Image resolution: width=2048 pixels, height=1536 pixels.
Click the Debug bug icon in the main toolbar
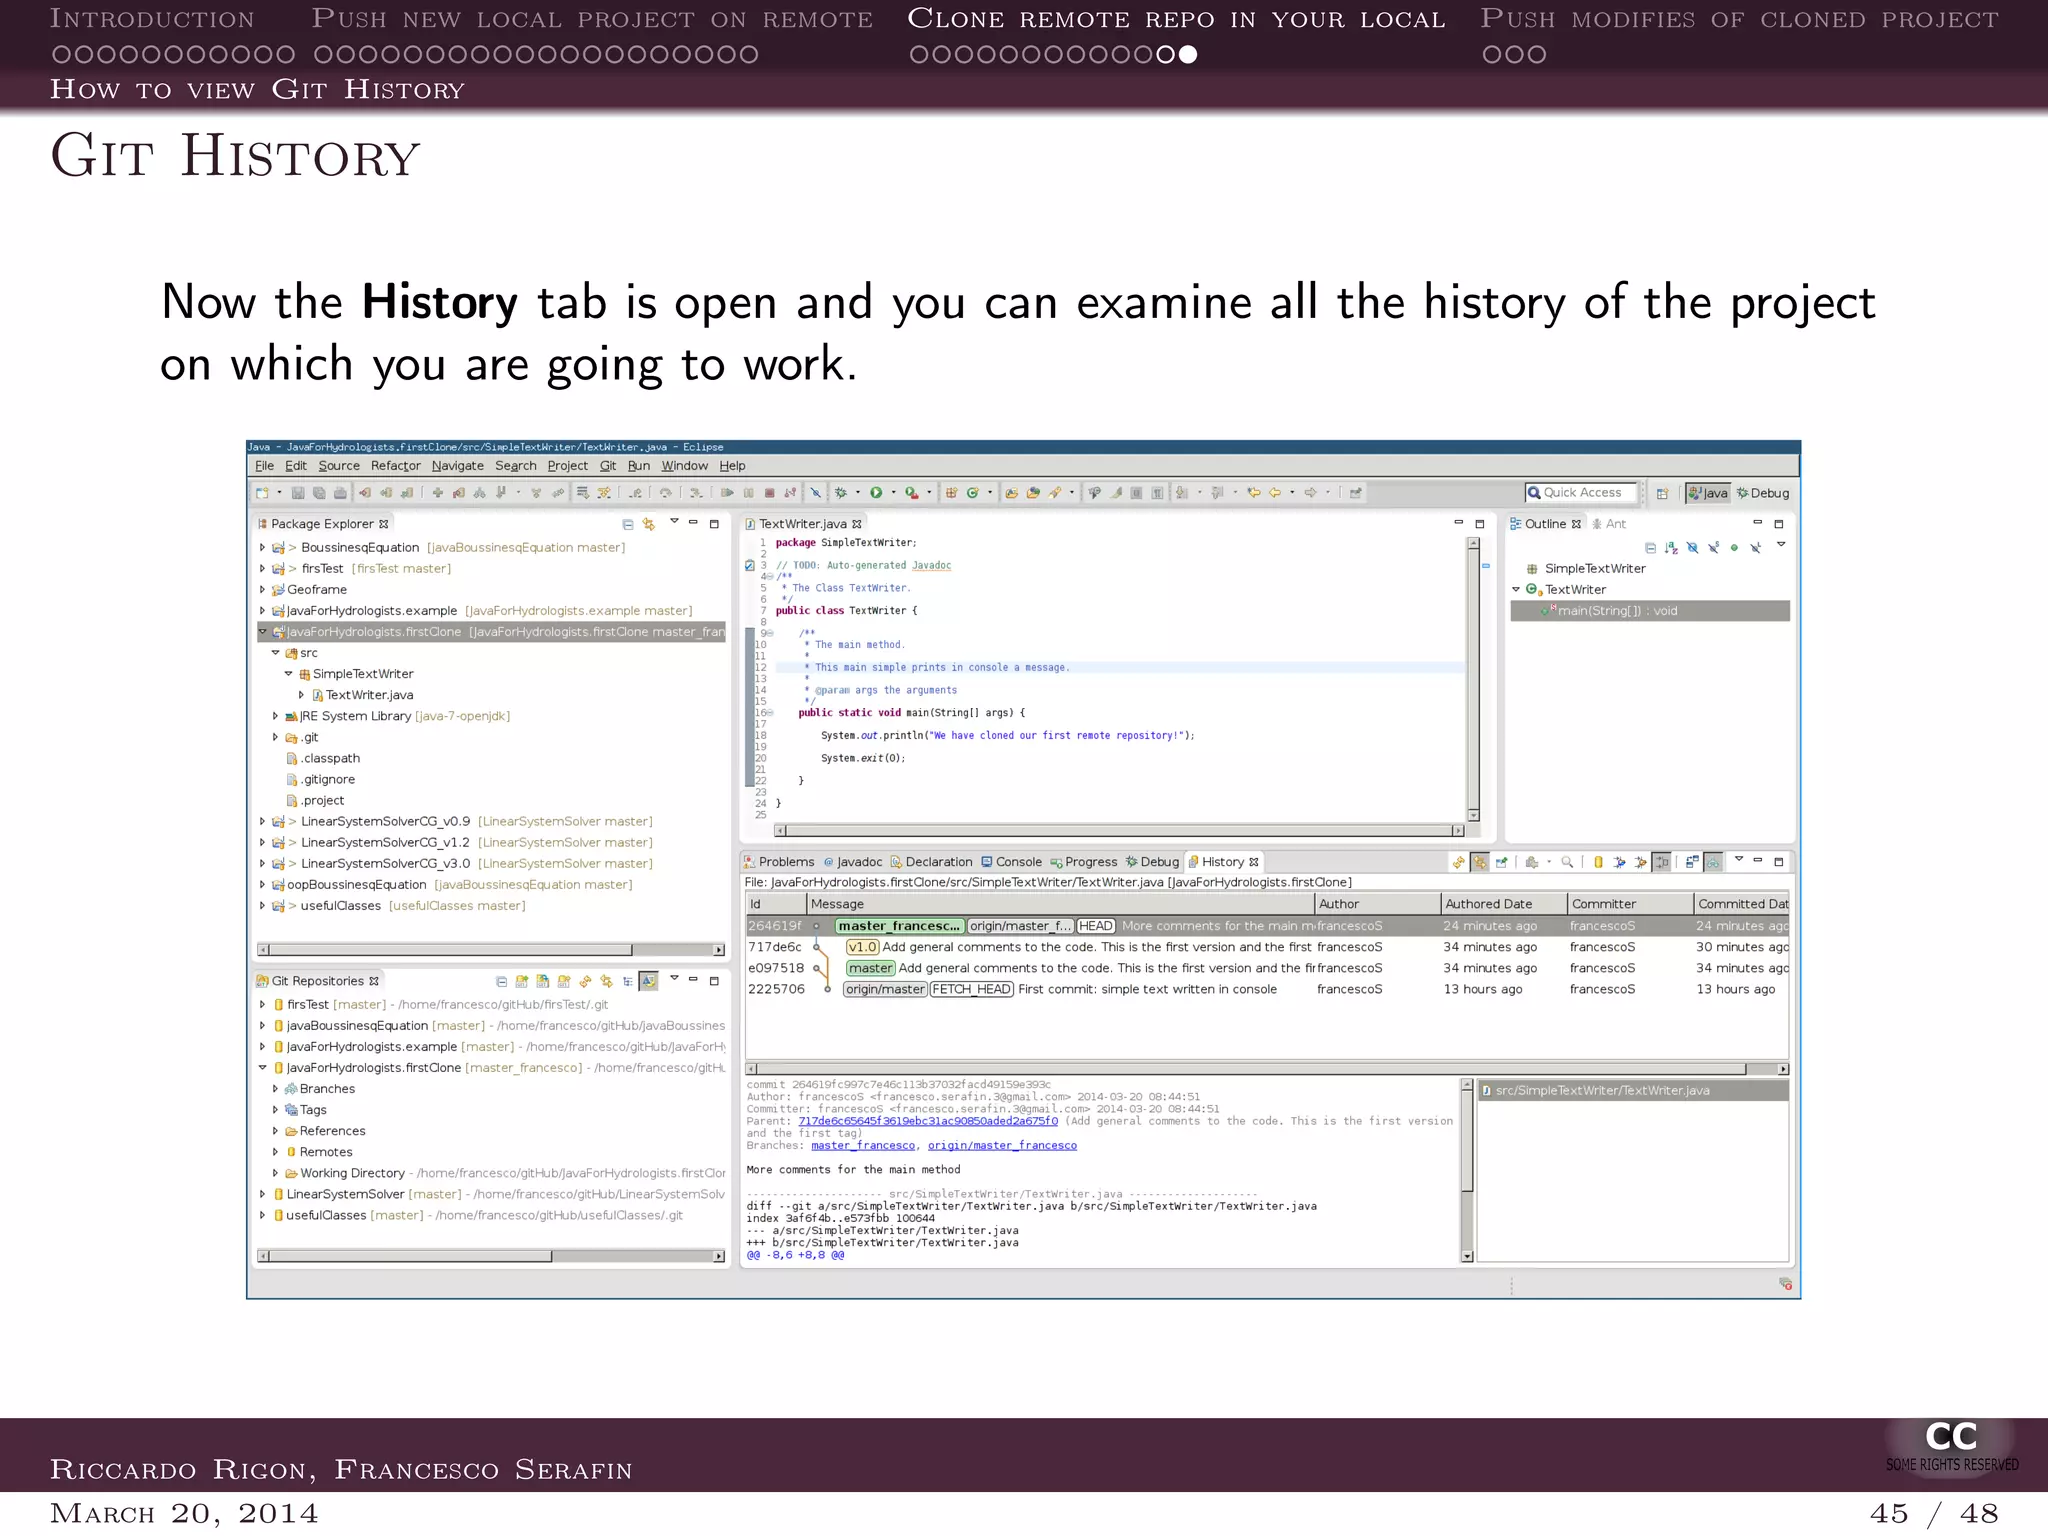[x=842, y=493]
